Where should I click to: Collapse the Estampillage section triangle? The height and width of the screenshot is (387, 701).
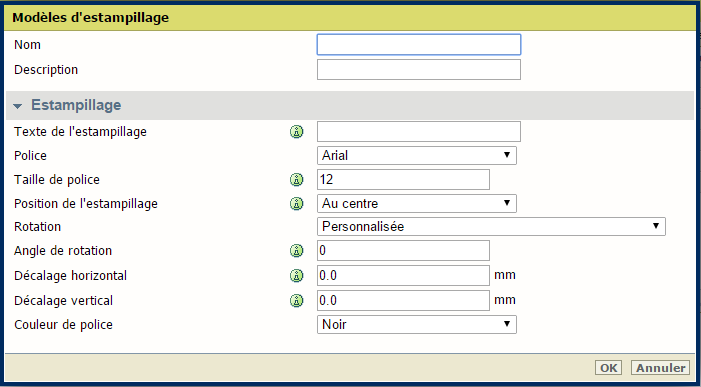point(17,106)
